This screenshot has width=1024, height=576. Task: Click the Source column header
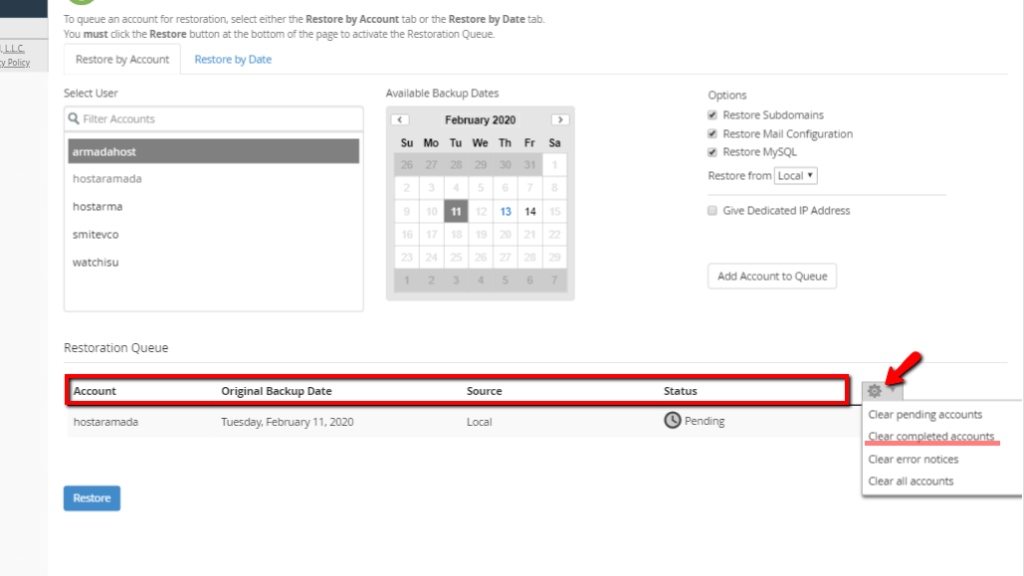point(484,391)
